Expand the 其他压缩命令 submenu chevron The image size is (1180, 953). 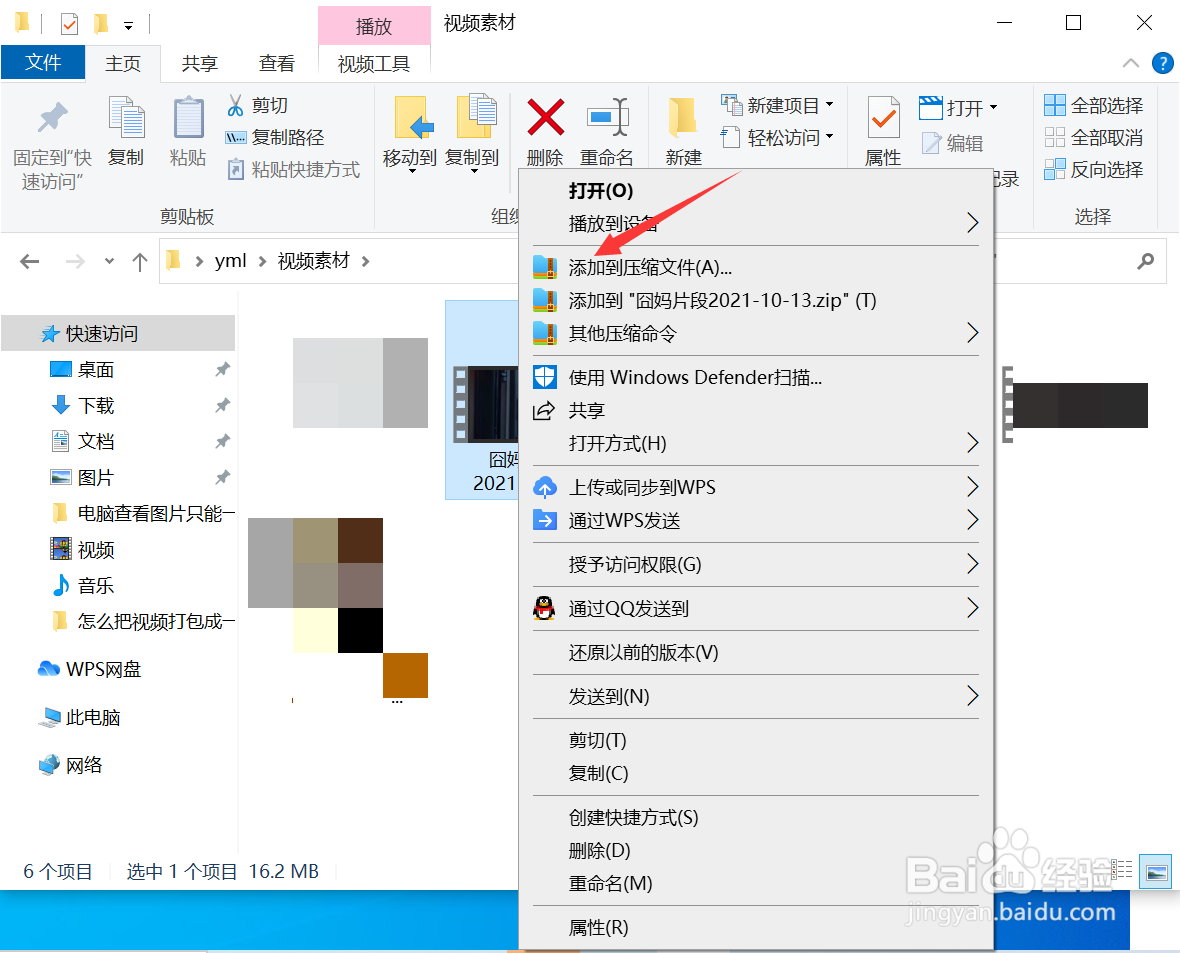click(971, 333)
